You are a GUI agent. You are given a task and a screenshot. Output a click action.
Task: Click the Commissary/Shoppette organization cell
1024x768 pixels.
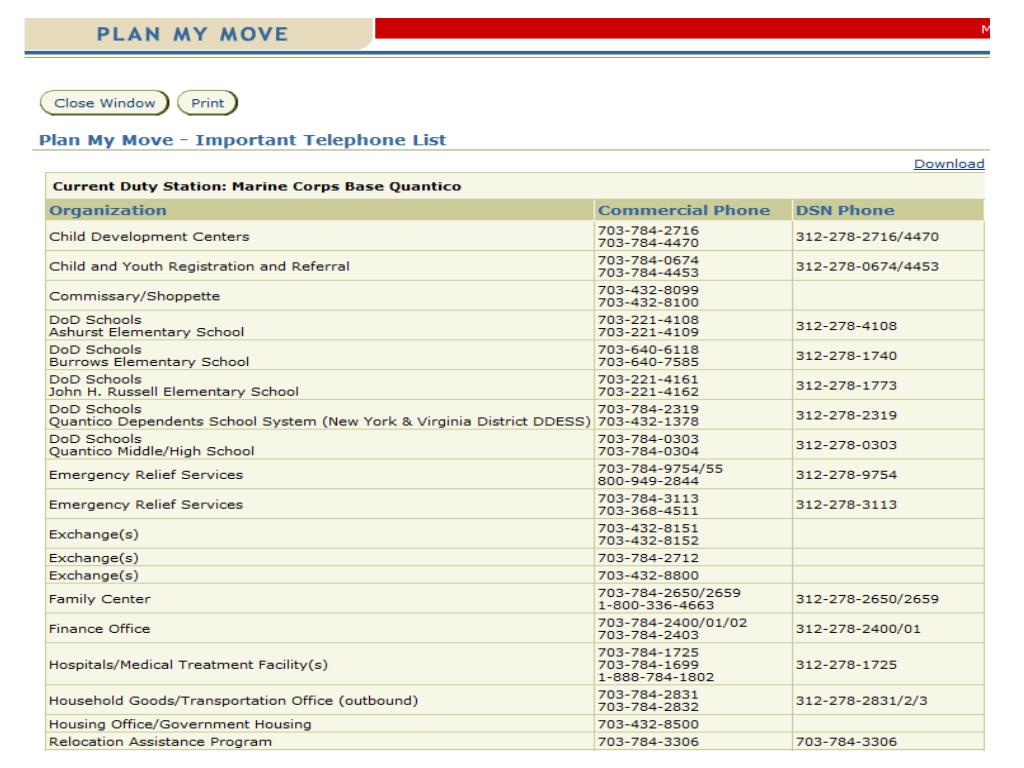click(x=320, y=296)
